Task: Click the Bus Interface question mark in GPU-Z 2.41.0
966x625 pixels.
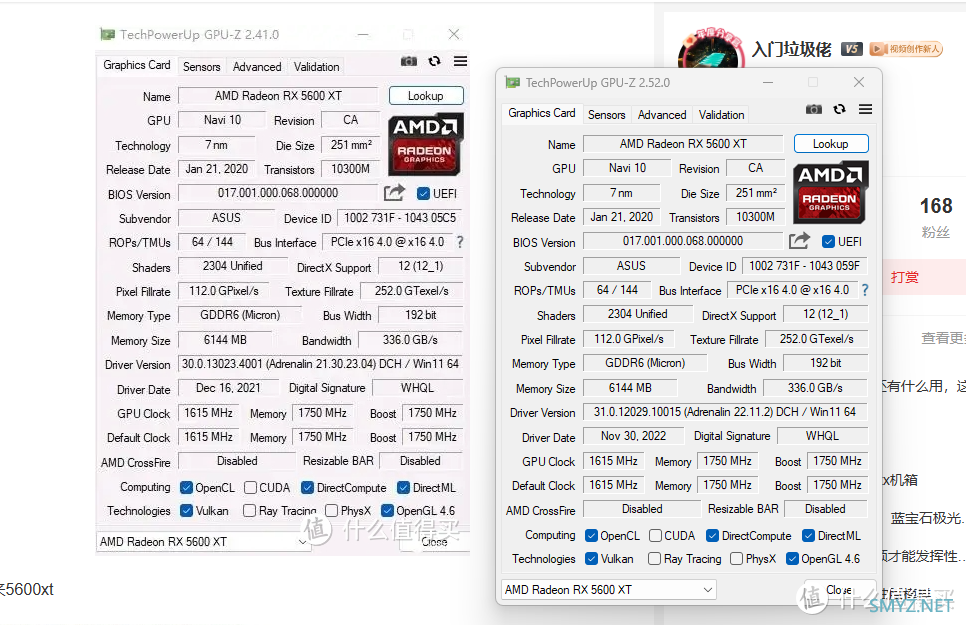Action: tap(460, 242)
